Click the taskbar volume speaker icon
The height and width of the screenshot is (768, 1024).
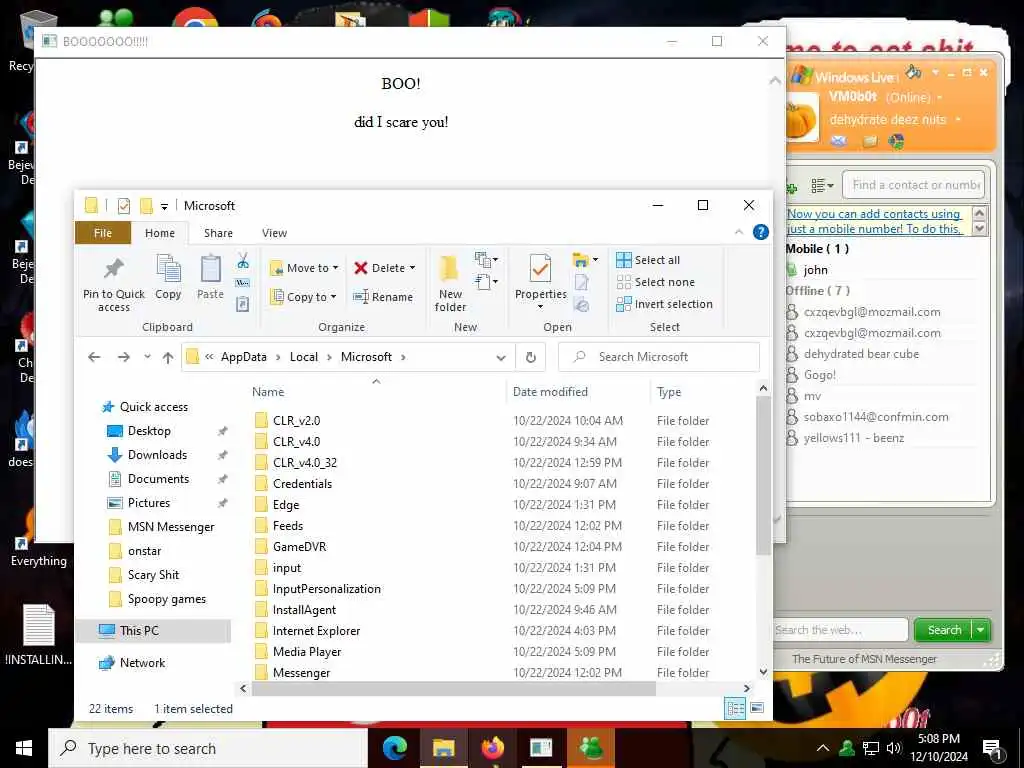pyautogui.click(x=894, y=748)
